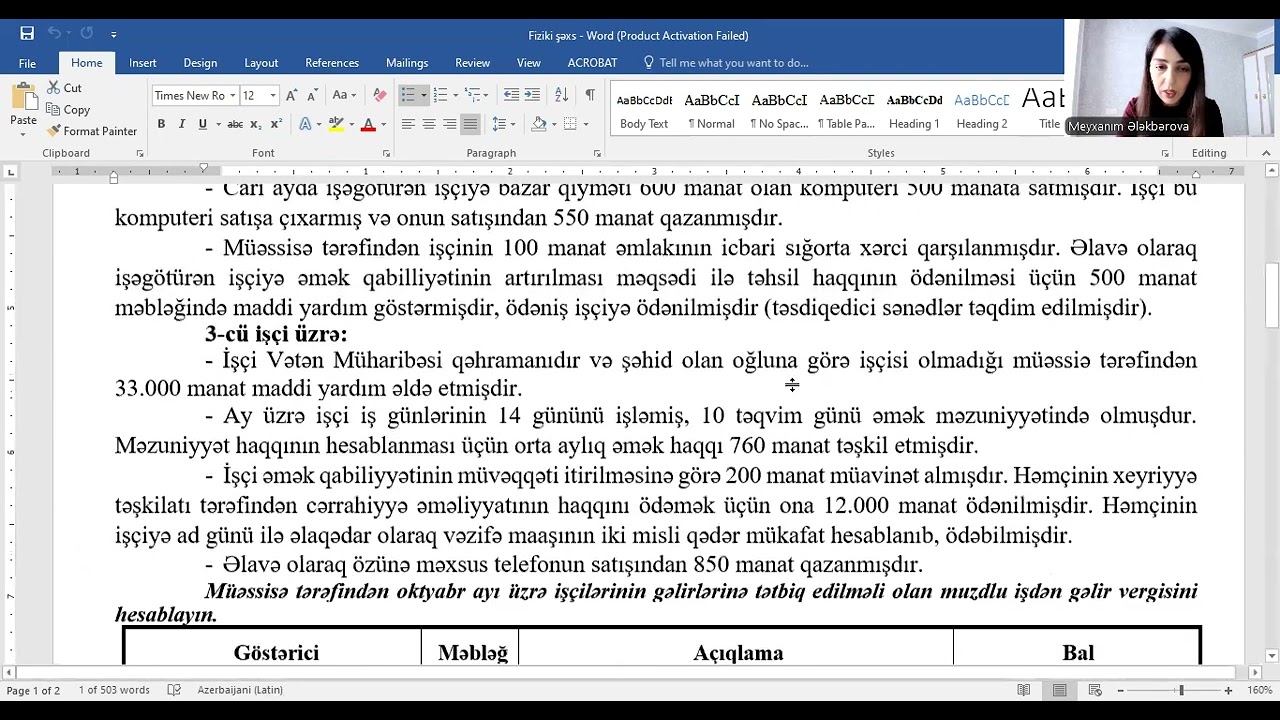Open the Font dialog launcher
The image size is (1280, 720).
coord(386,153)
